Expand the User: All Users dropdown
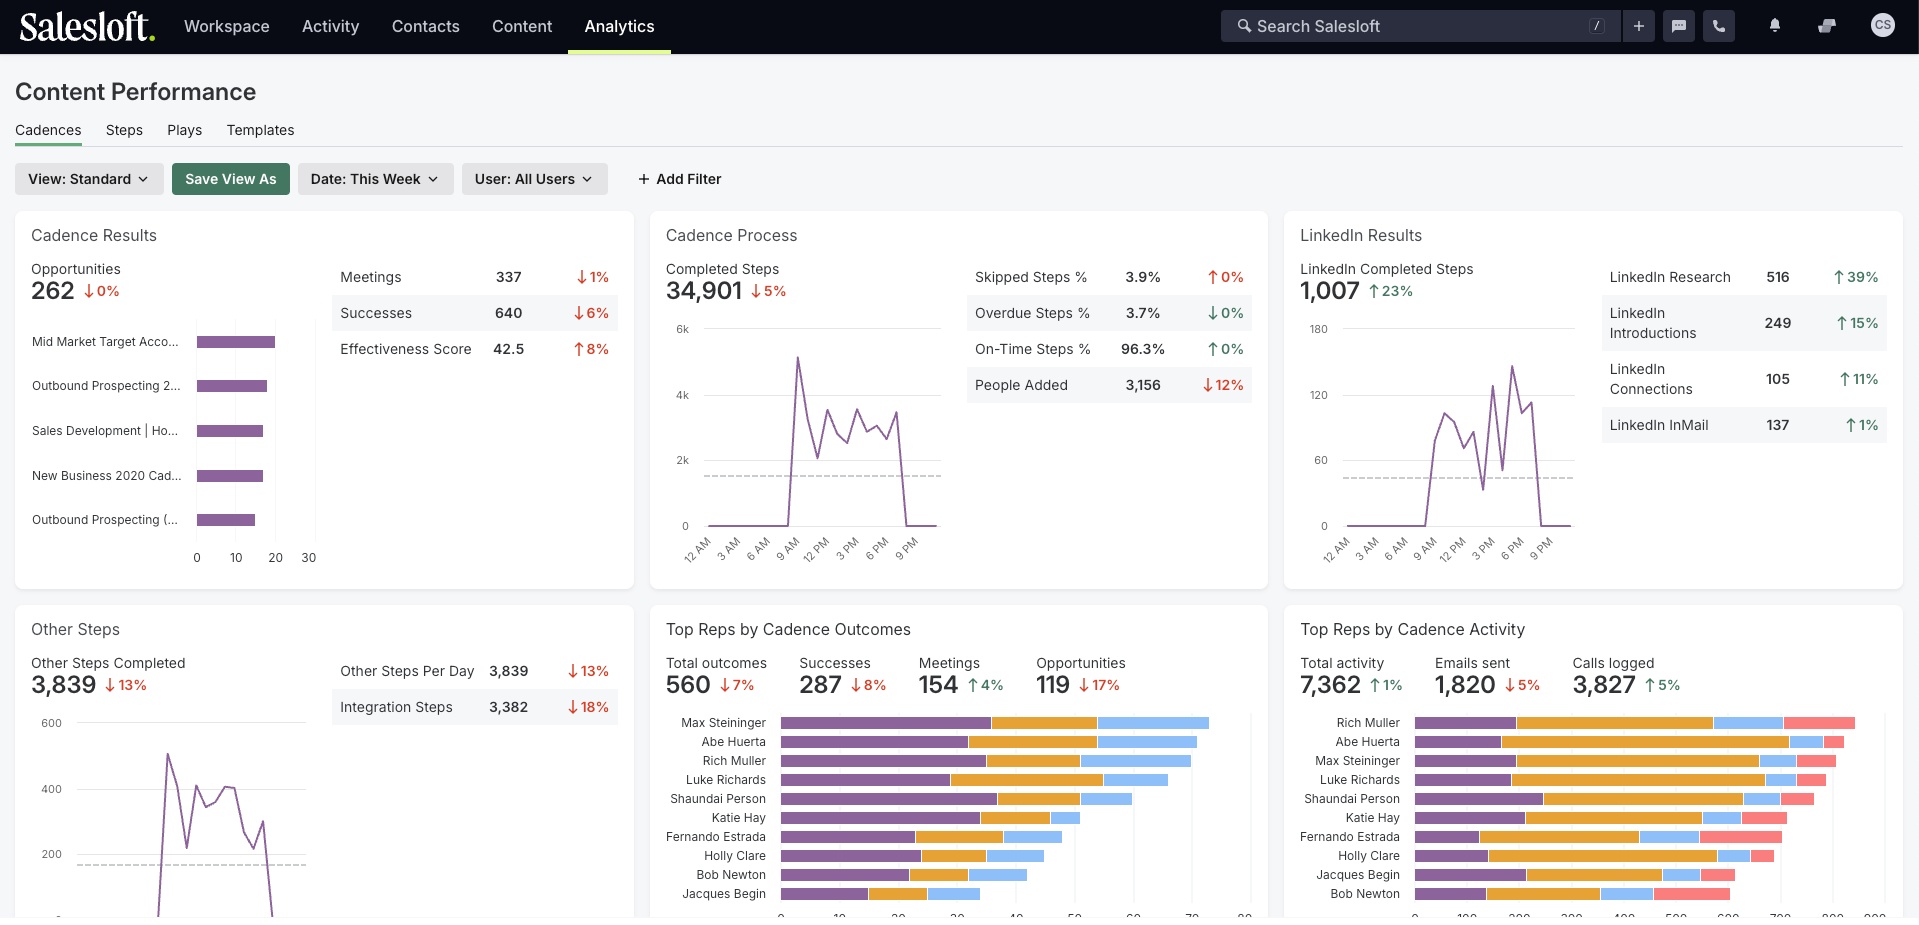The width and height of the screenshot is (1919, 925). (x=534, y=179)
